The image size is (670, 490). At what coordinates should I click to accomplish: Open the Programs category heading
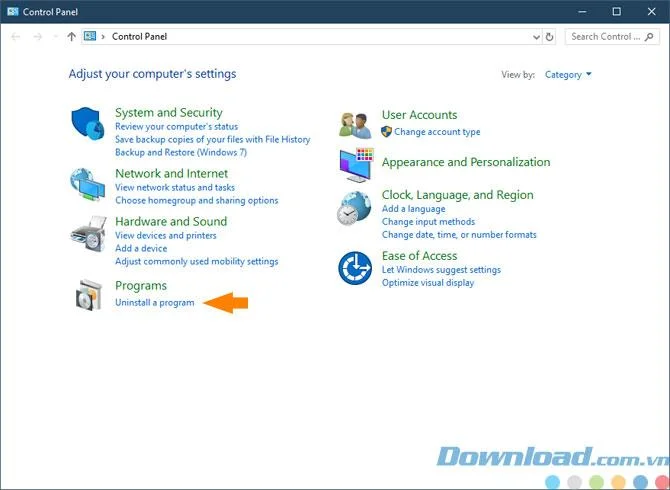pyautogui.click(x=141, y=286)
